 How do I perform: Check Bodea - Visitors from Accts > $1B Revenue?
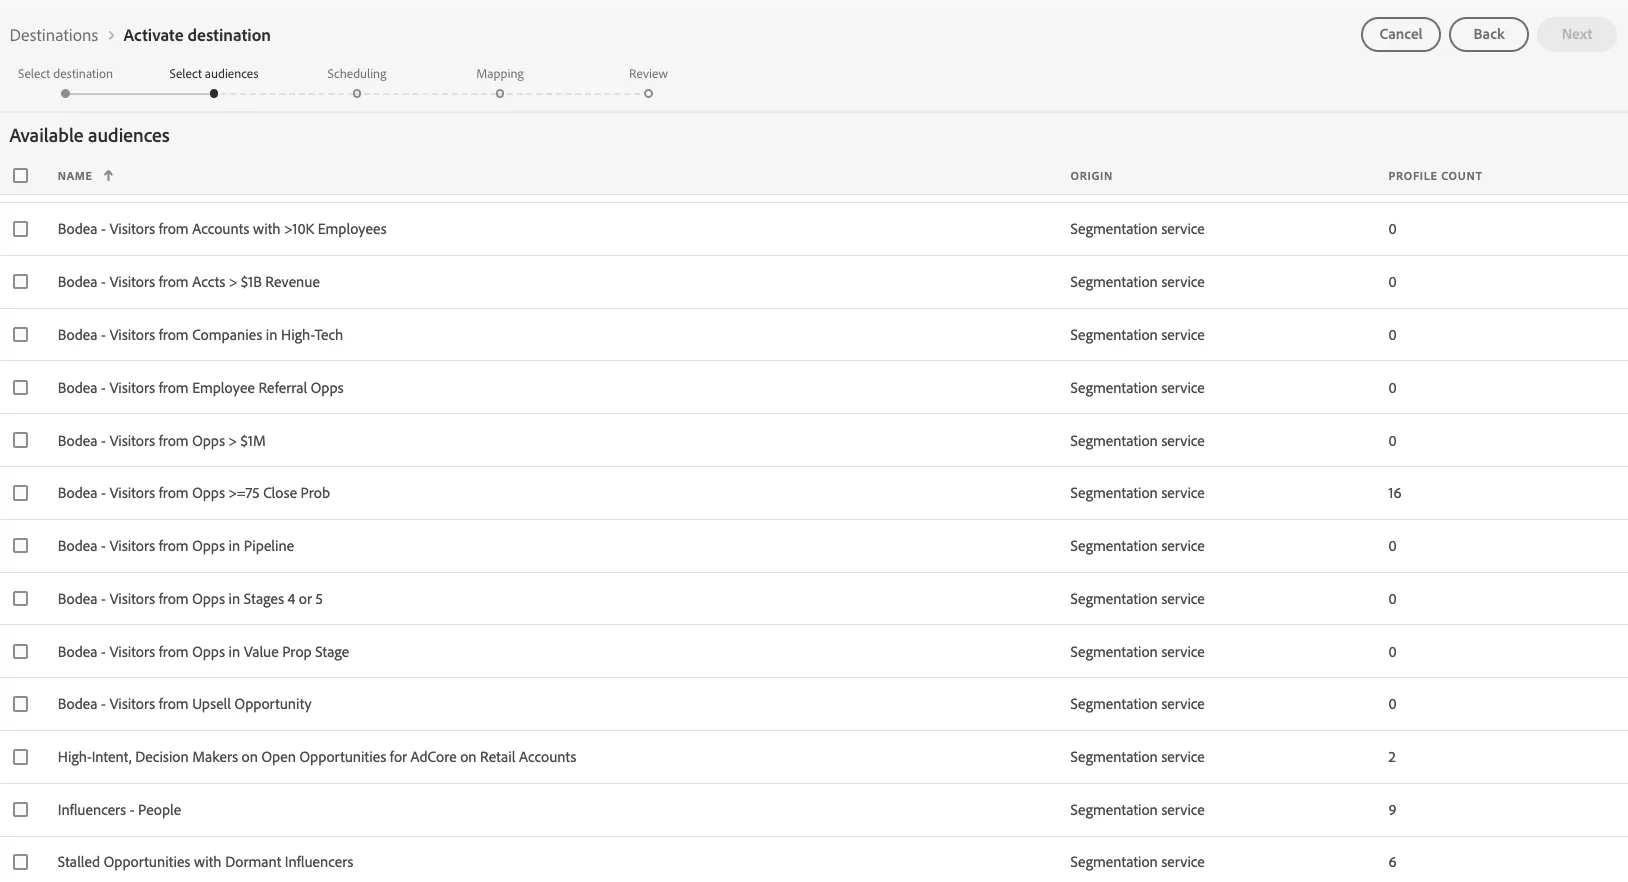20,282
